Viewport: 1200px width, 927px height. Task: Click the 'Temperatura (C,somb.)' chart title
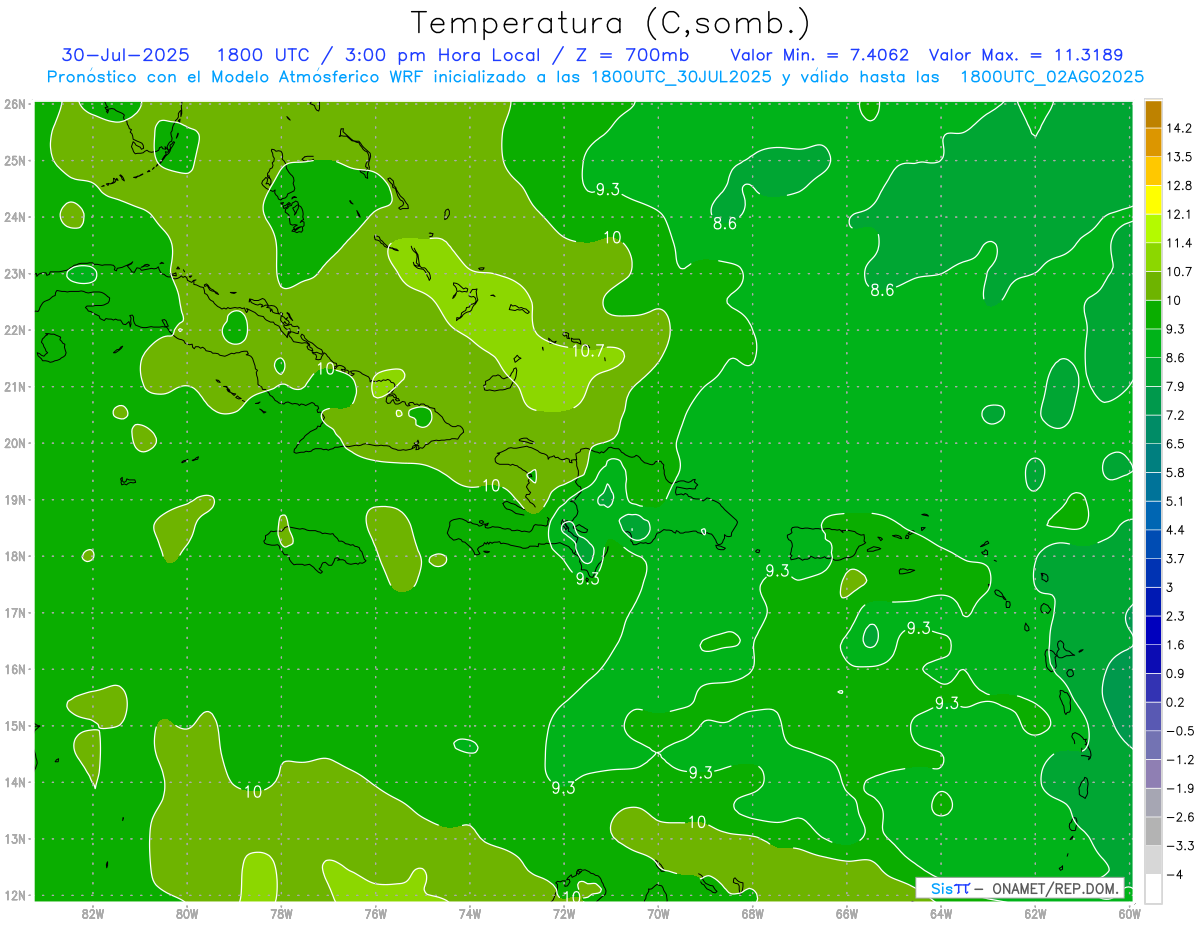tap(610, 23)
